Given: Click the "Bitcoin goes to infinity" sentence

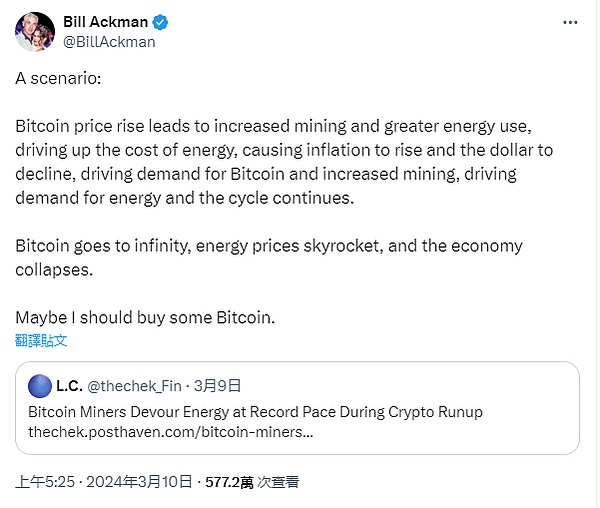Looking at the screenshot, I should coord(268,246).
